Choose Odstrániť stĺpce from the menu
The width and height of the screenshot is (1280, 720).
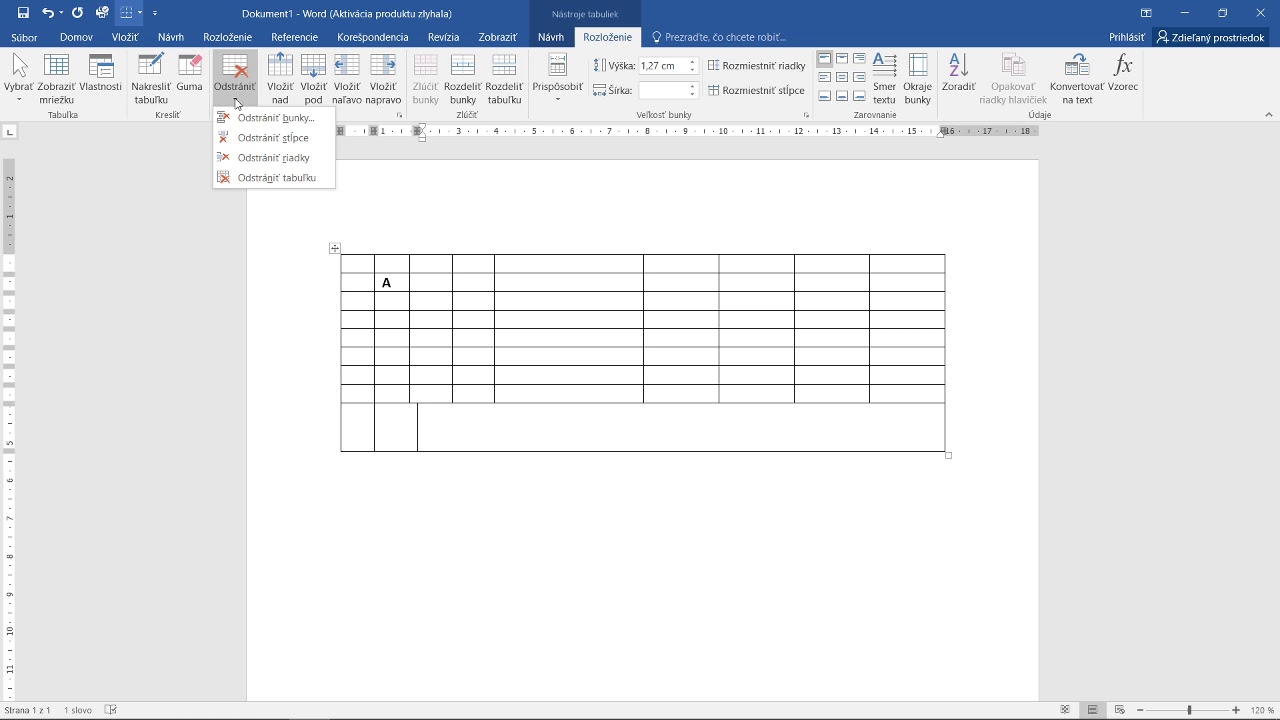click(x=274, y=138)
